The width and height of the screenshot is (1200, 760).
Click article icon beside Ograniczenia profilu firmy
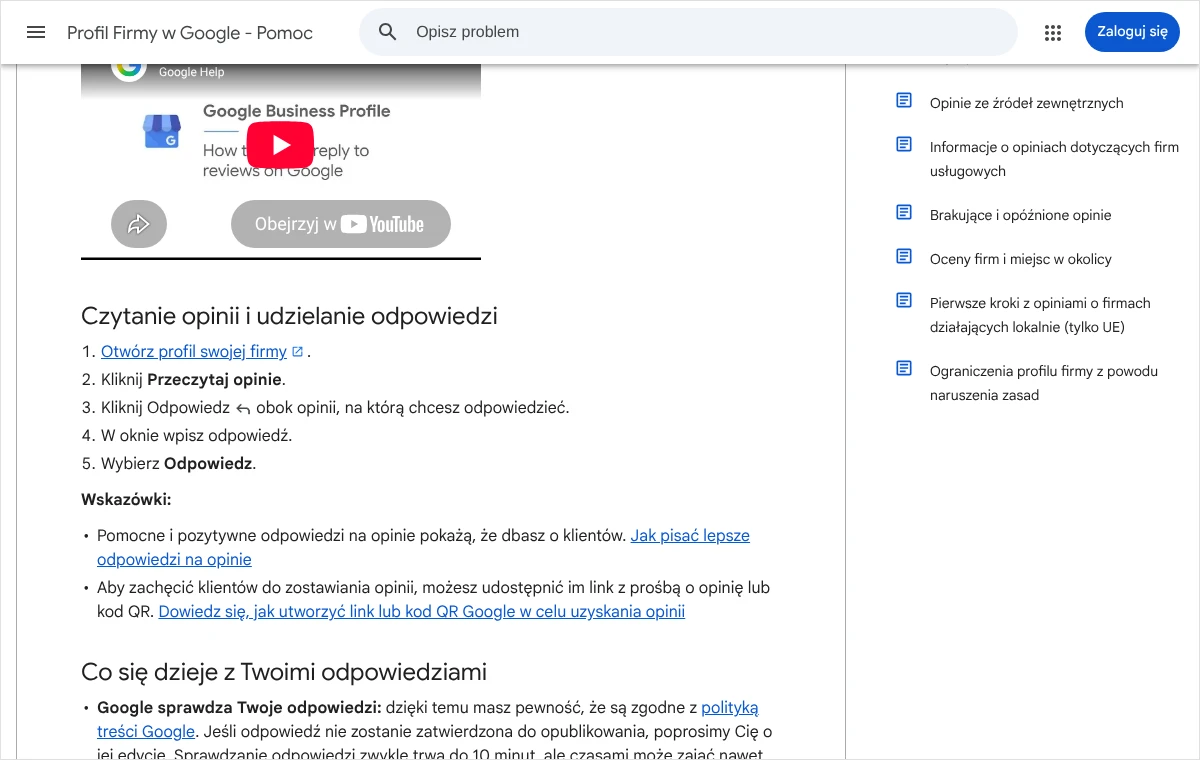click(x=904, y=369)
